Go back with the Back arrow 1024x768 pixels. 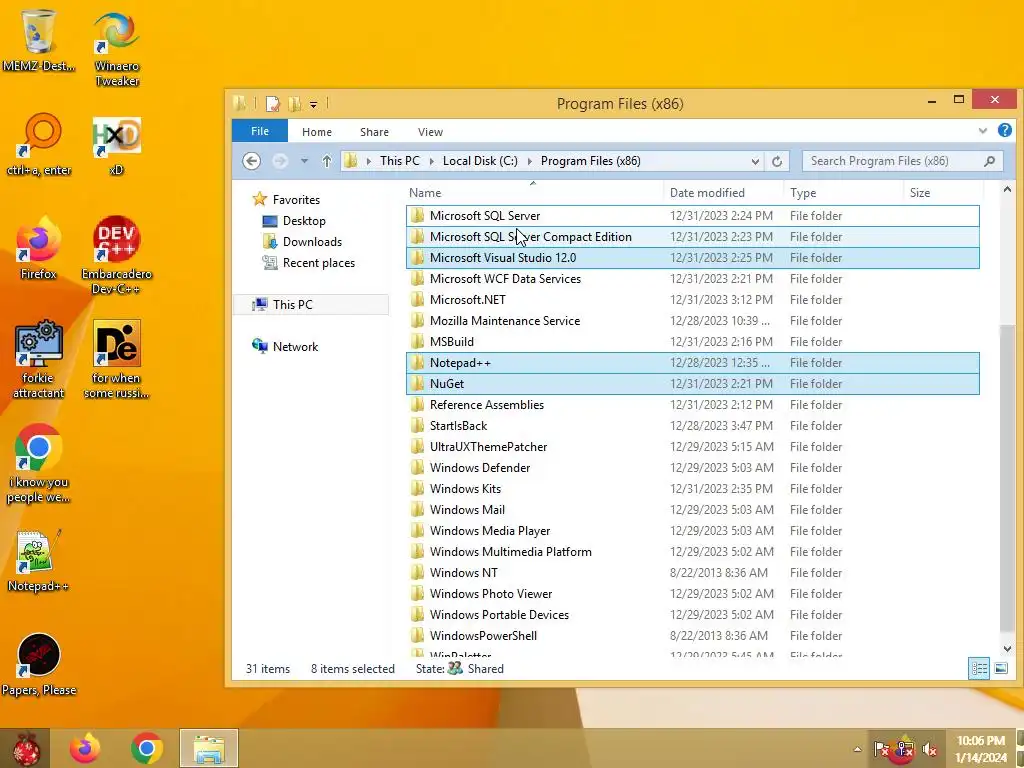tap(251, 161)
